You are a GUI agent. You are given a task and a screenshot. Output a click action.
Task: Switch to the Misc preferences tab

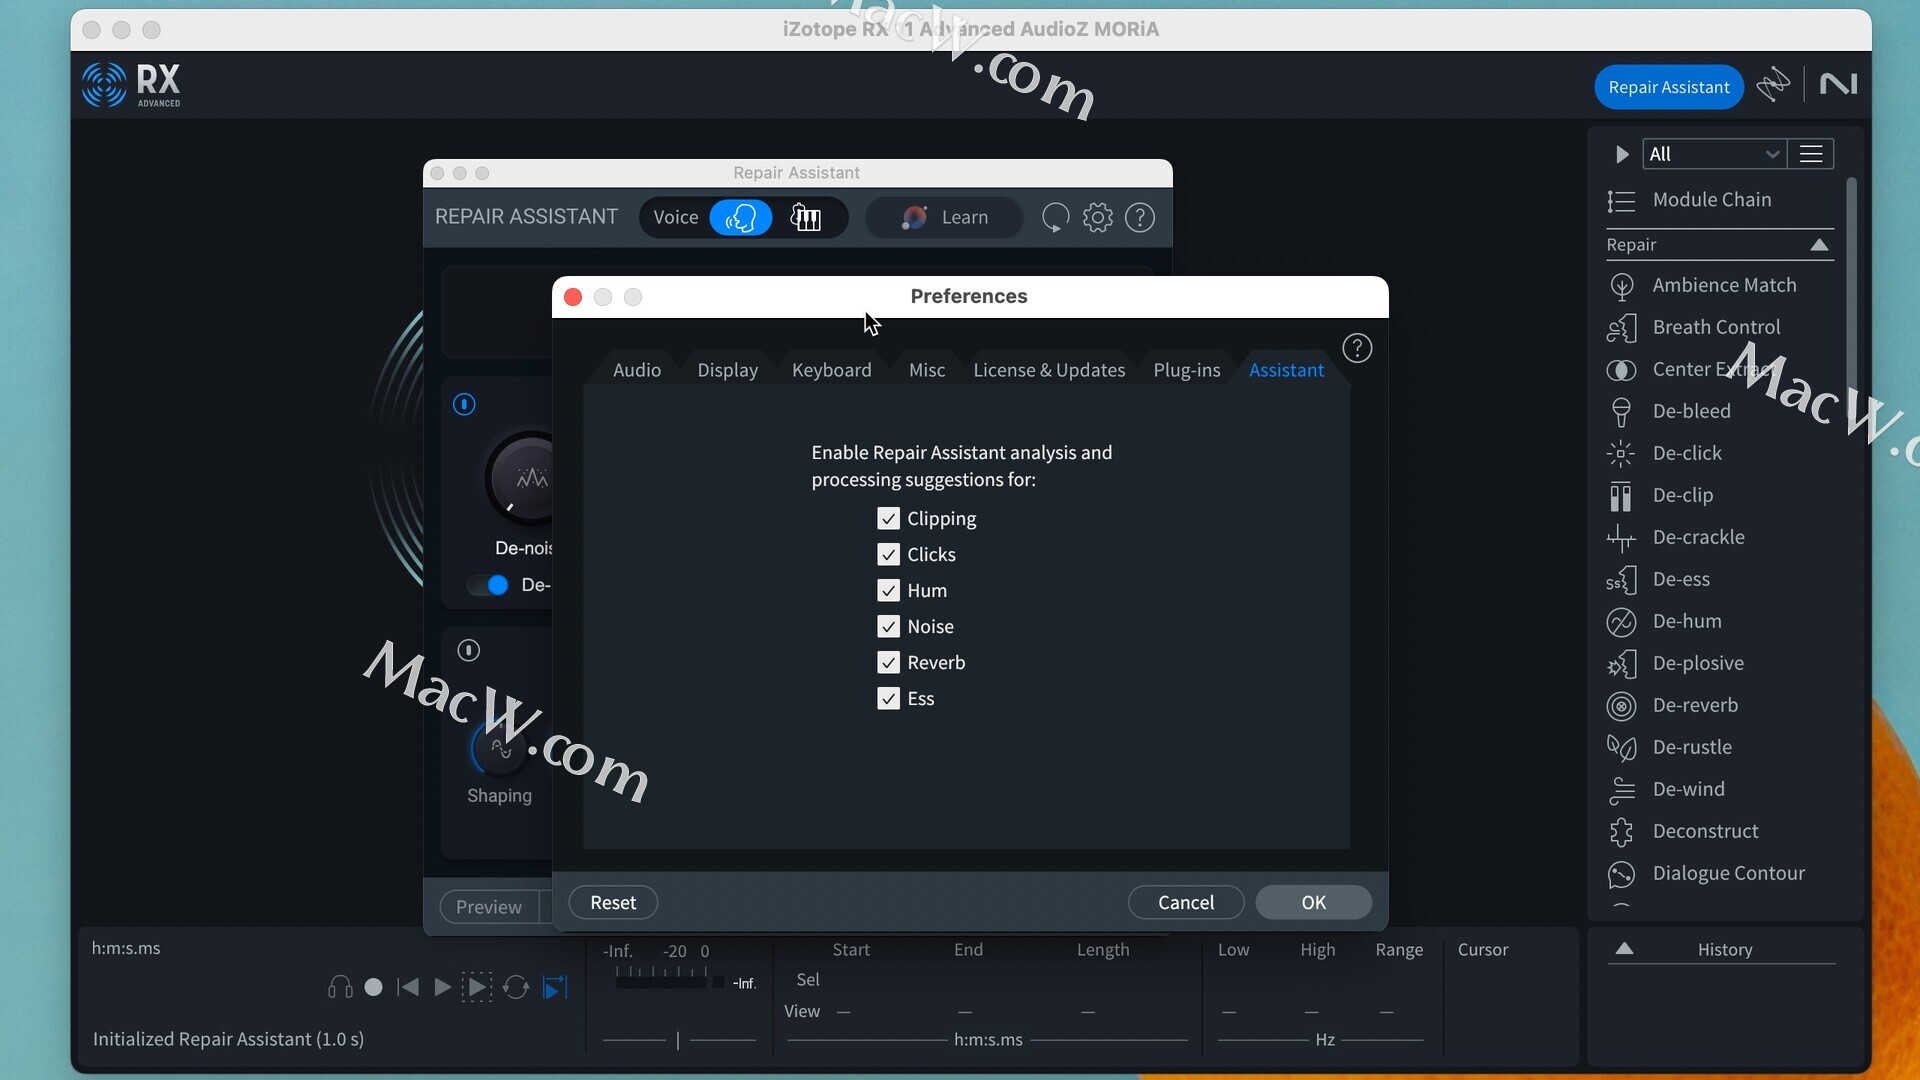[x=927, y=370]
